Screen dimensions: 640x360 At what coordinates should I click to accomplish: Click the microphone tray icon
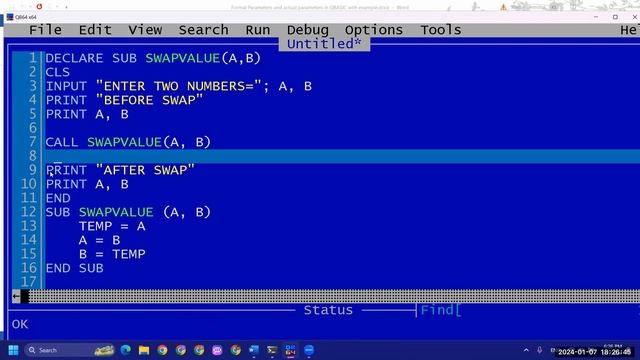coord(540,350)
